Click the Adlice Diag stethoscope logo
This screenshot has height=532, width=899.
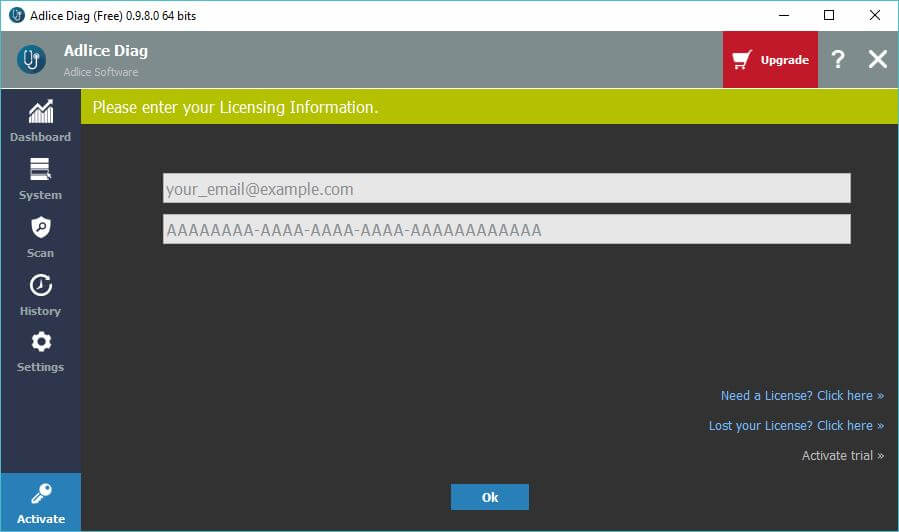[x=31, y=60]
